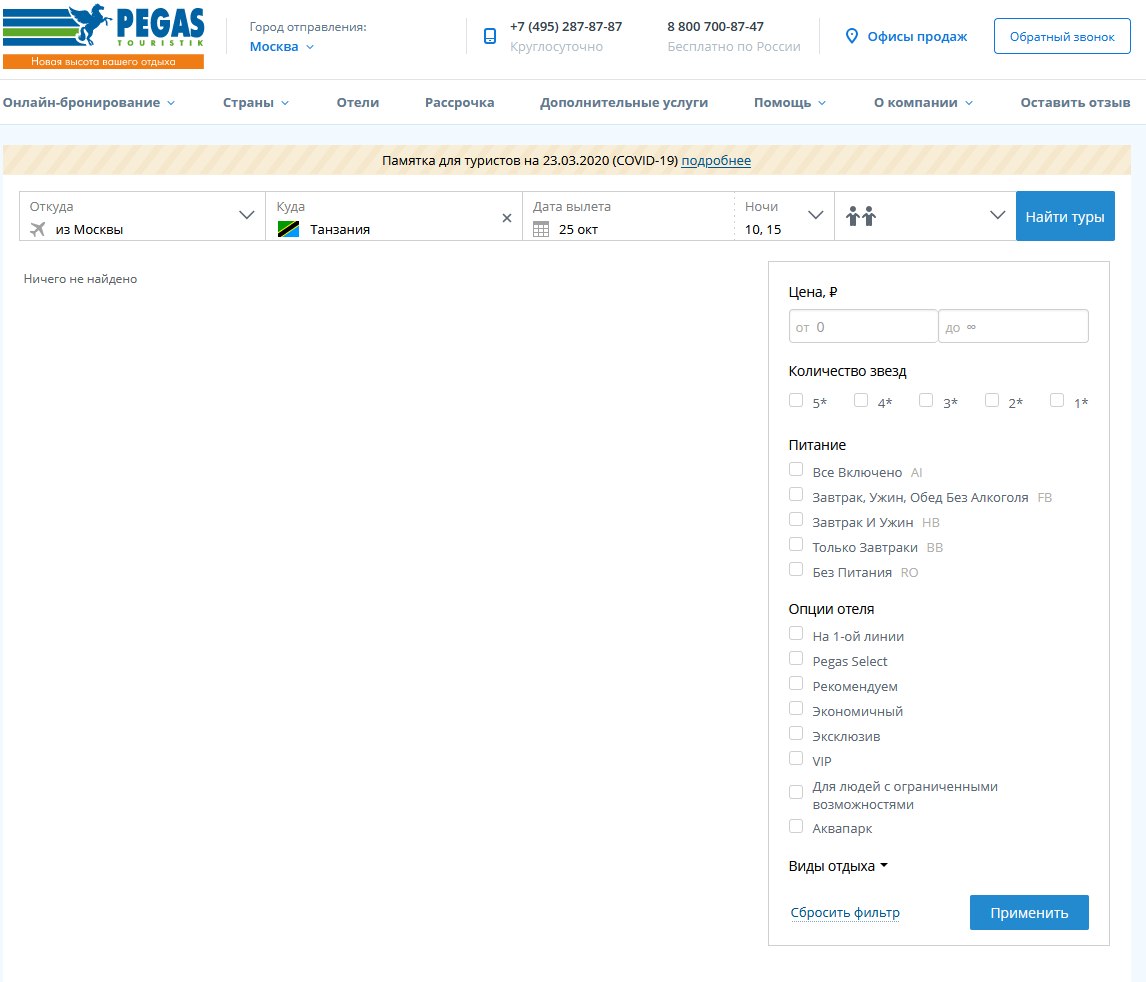
Task: Check the 3* stars checkbox
Action: click(x=926, y=400)
